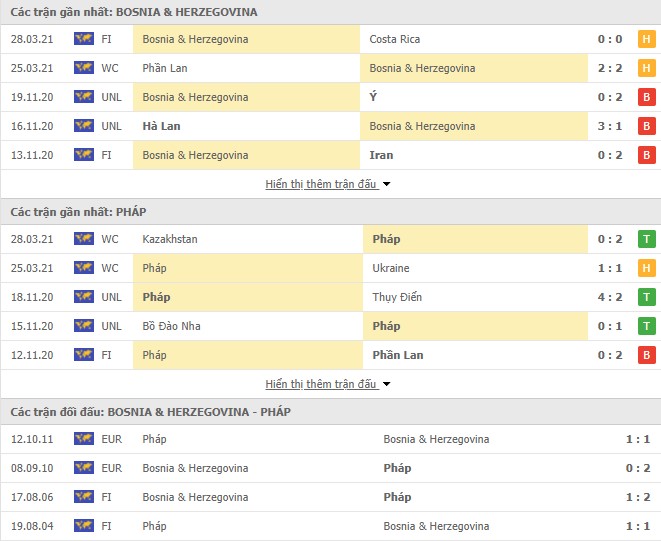Click the 1 : 1 score of Ukraine match
The width and height of the screenshot is (661, 541).
pyautogui.click(x=610, y=268)
